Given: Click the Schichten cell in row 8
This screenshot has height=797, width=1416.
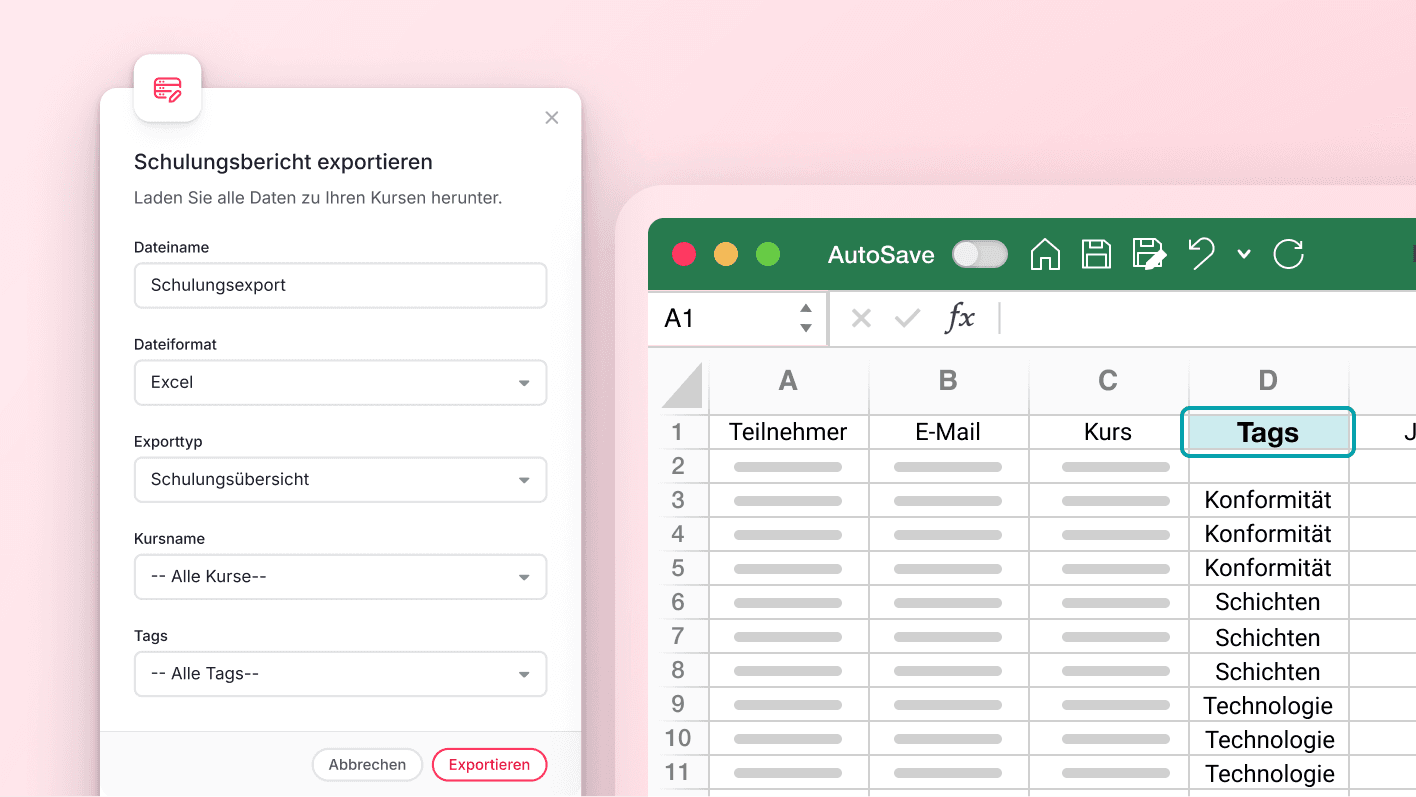Looking at the screenshot, I should coord(1268,671).
